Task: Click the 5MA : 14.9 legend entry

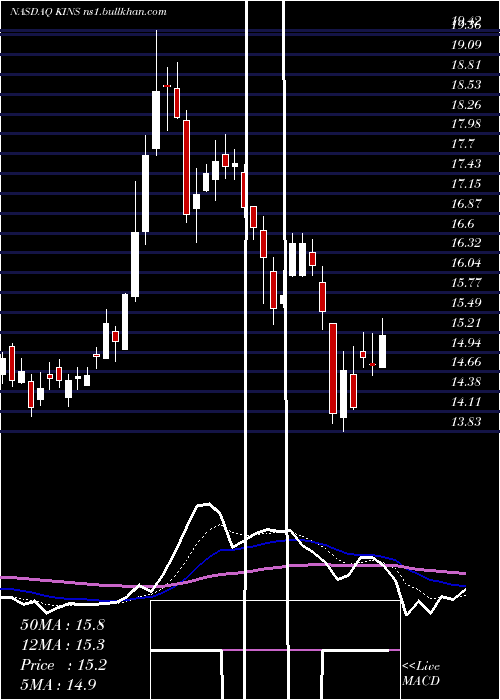Action: click(58, 684)
